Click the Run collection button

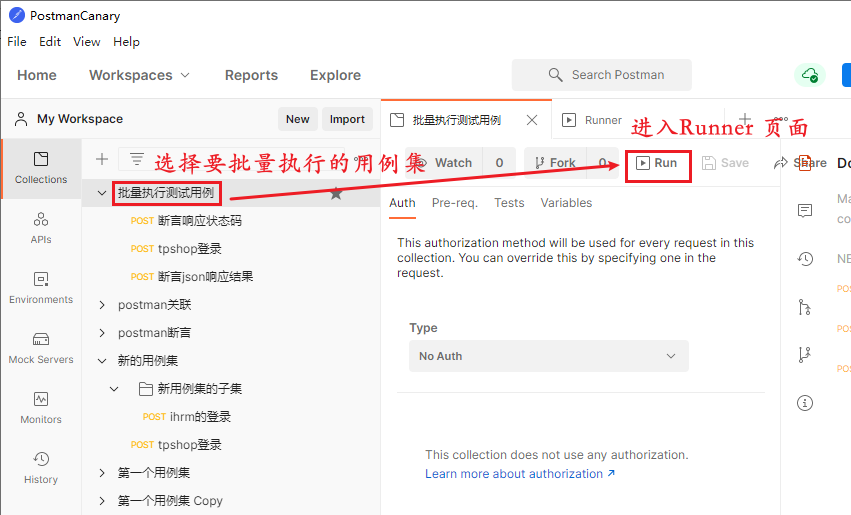point(658,163)
